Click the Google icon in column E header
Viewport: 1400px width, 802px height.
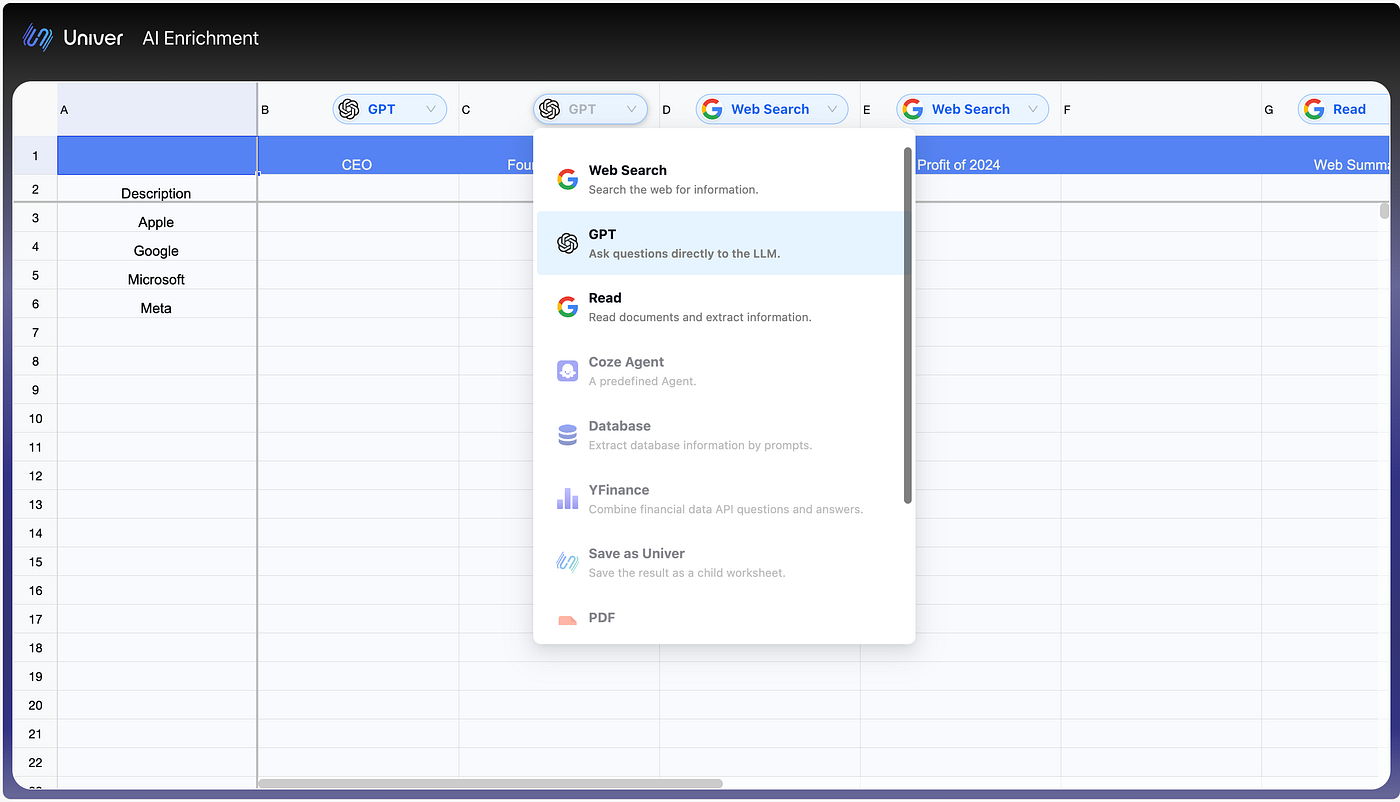coord(913,109)
